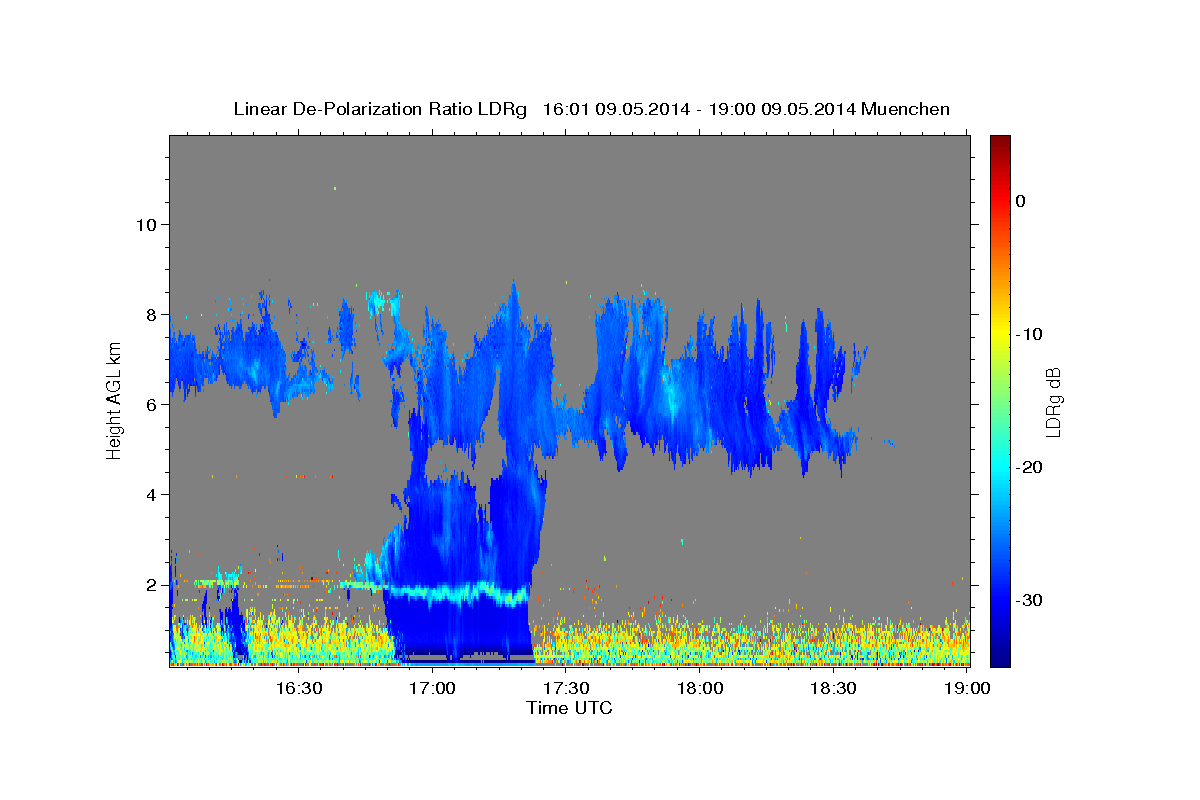Click the height tick label 2

point(153,584)
